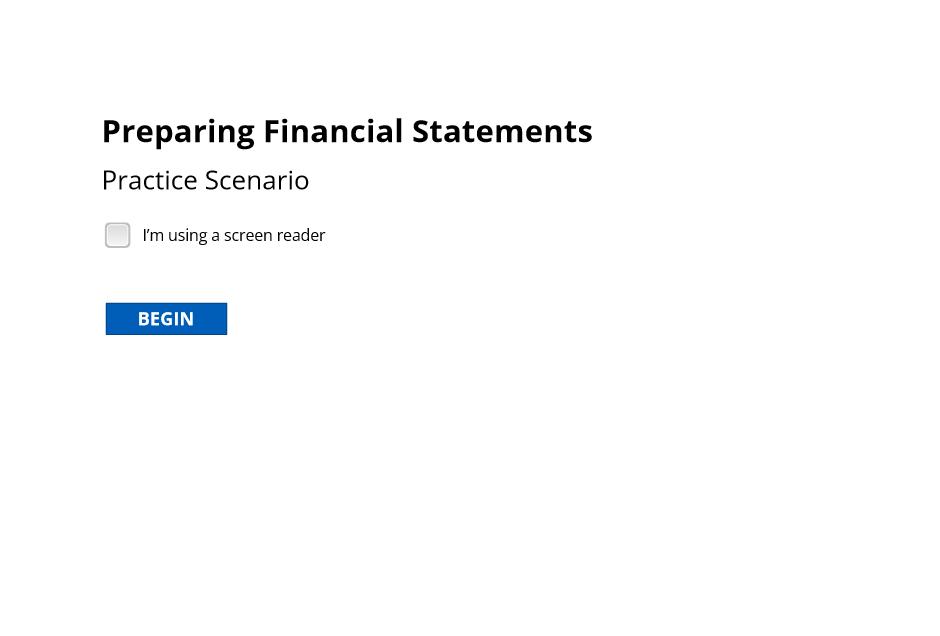Click the bold page title text
The image size is (940, 636).
pos(347,131)
